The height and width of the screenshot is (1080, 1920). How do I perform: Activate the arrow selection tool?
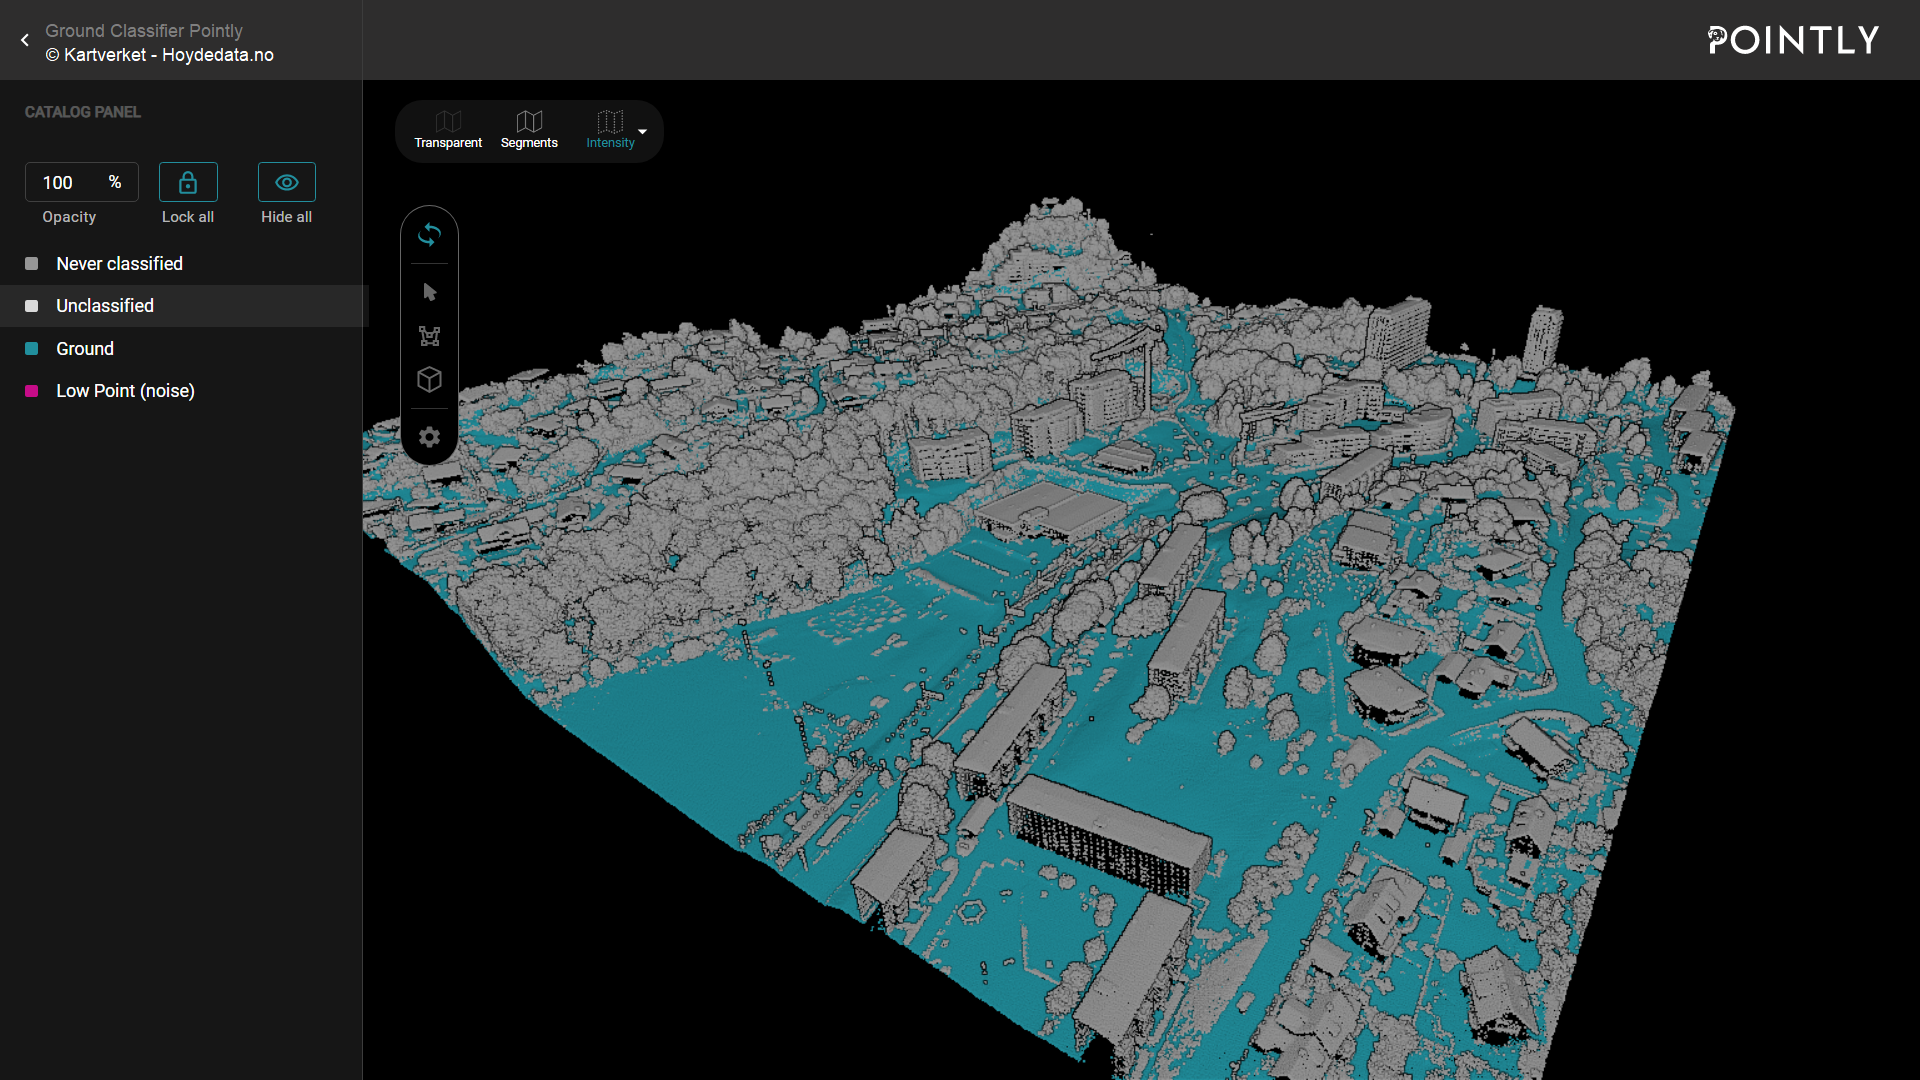pyautogui.click(x=430, y=292)
